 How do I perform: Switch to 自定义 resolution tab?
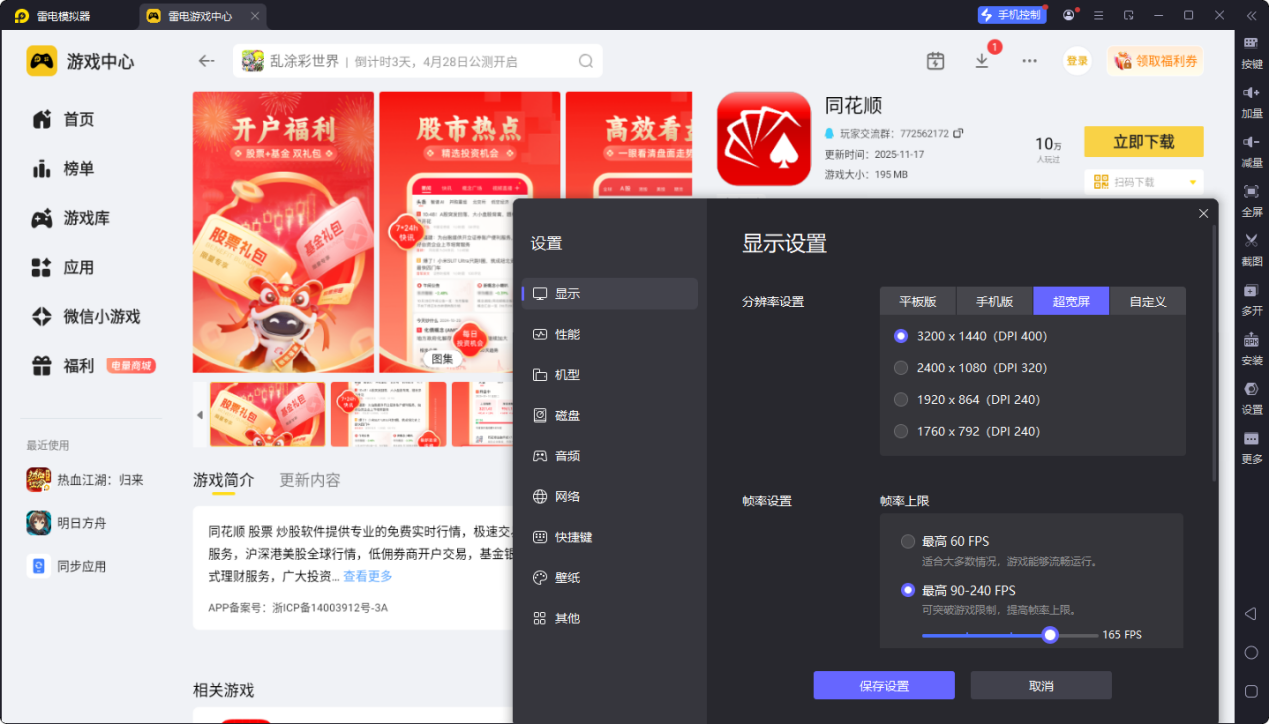tap(1148, 301)
